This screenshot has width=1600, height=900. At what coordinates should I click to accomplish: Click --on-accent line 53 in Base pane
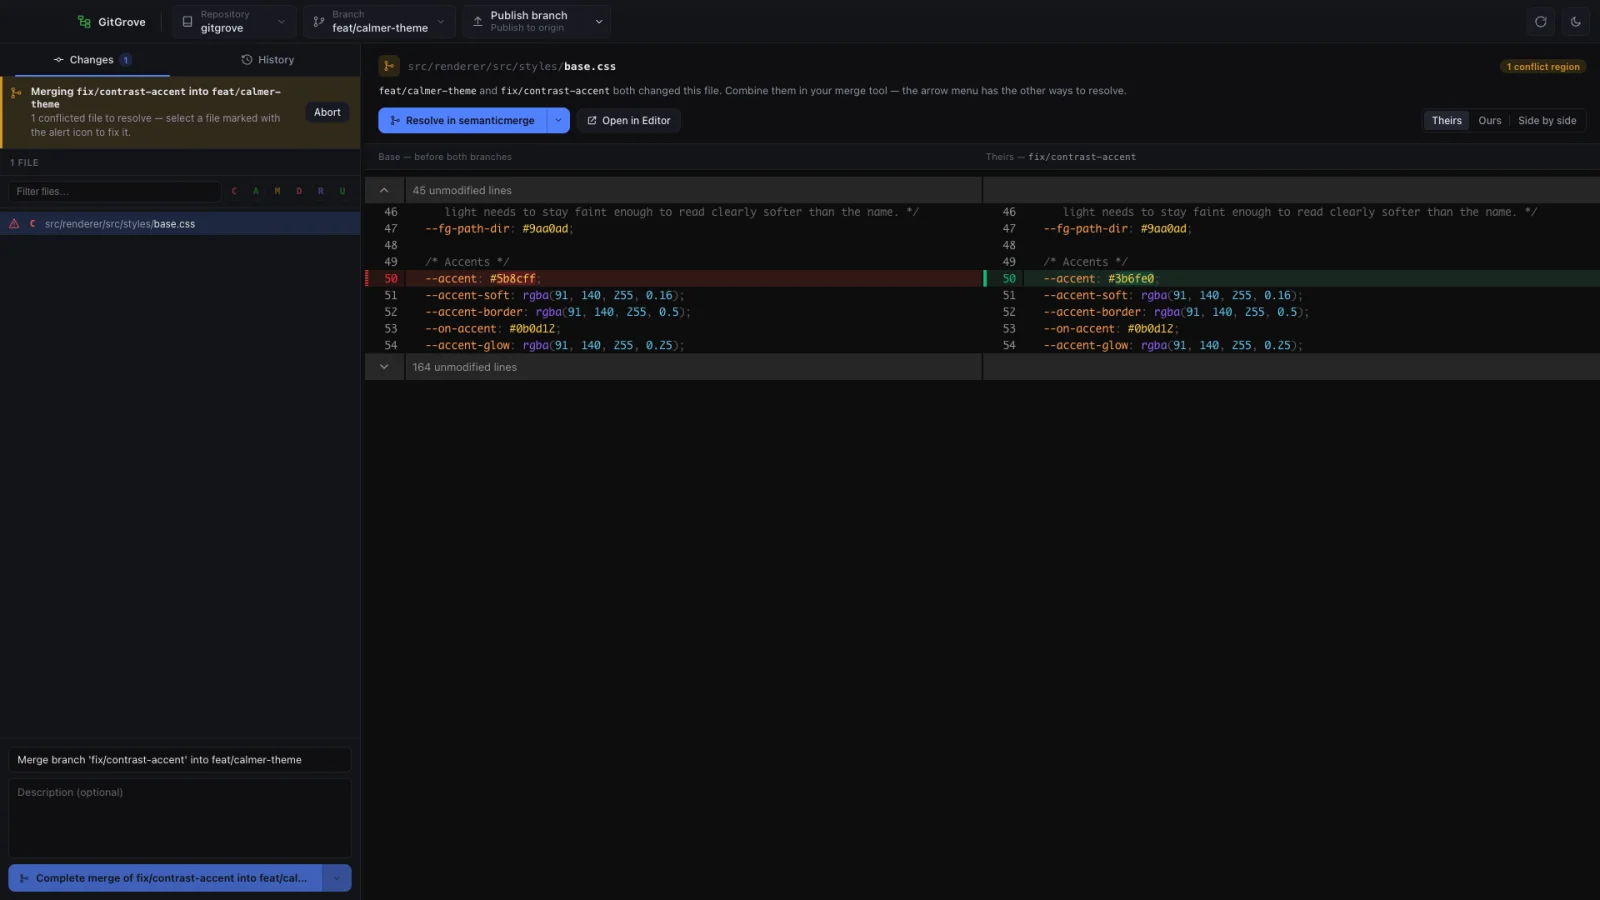point(493,329)
